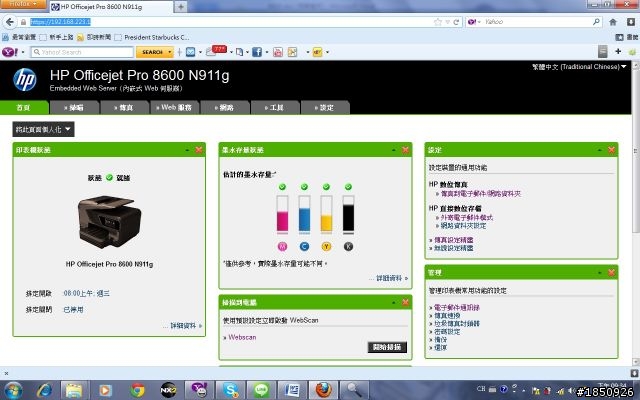This screenshot has height=400, width=640.
Task: Click the 開始掃描 start scan button
Action: (x=387, y=347)
